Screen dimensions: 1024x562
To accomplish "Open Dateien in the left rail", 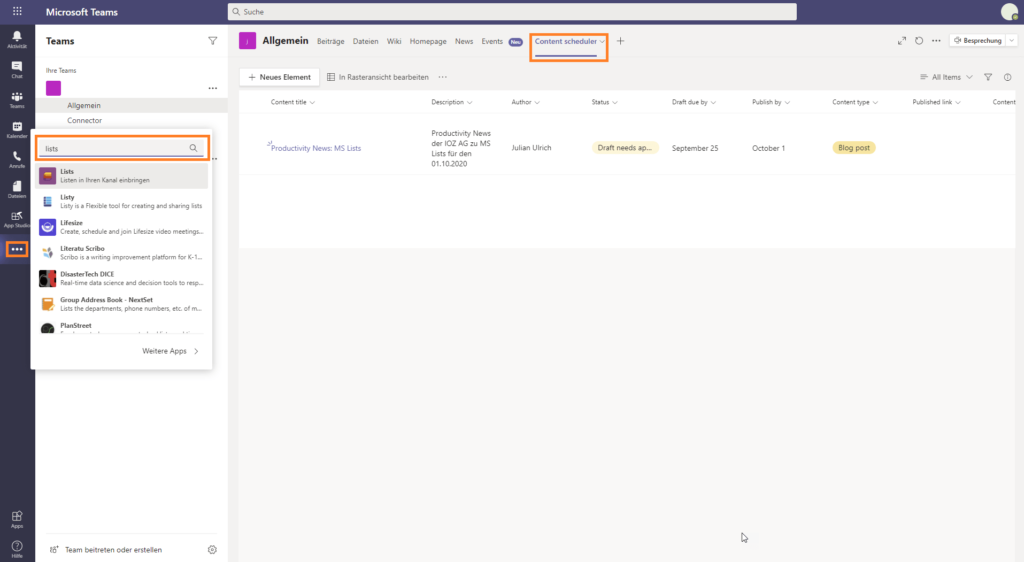I will tap(17, 189).
